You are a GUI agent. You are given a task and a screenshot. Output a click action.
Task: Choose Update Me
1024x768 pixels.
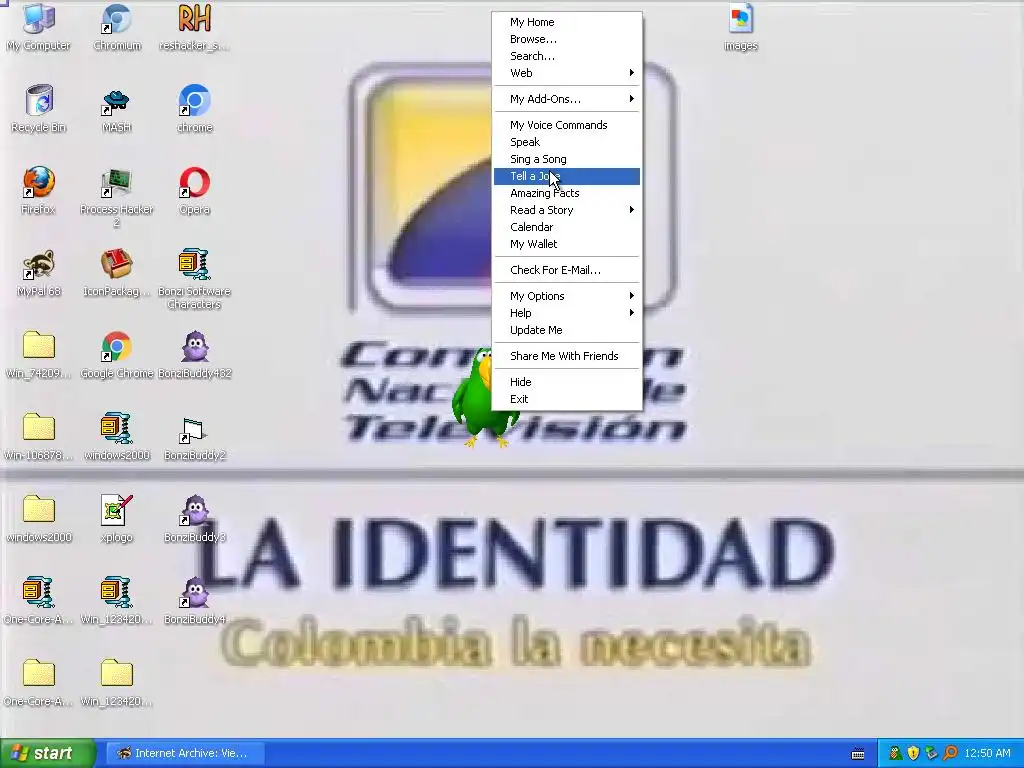(567, 330)
